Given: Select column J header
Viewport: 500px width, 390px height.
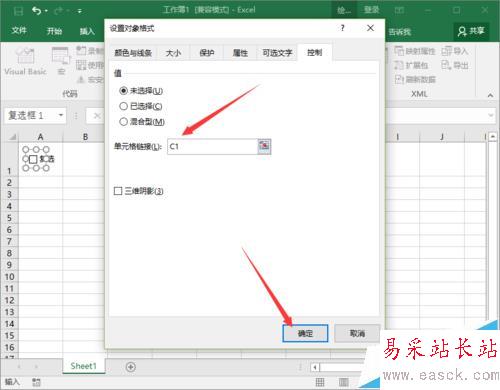Looking at the screenshot, I should (x=442, y=137).
